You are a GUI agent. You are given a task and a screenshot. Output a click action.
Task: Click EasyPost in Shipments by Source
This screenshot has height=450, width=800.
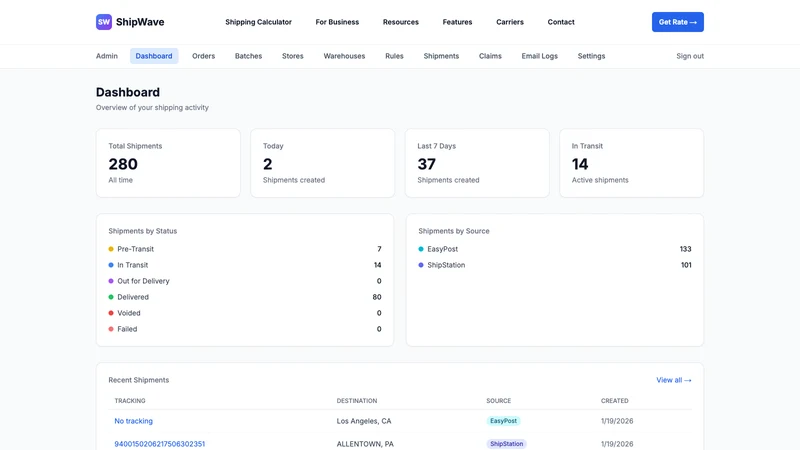pyautogui.click(x=442, y=249)
